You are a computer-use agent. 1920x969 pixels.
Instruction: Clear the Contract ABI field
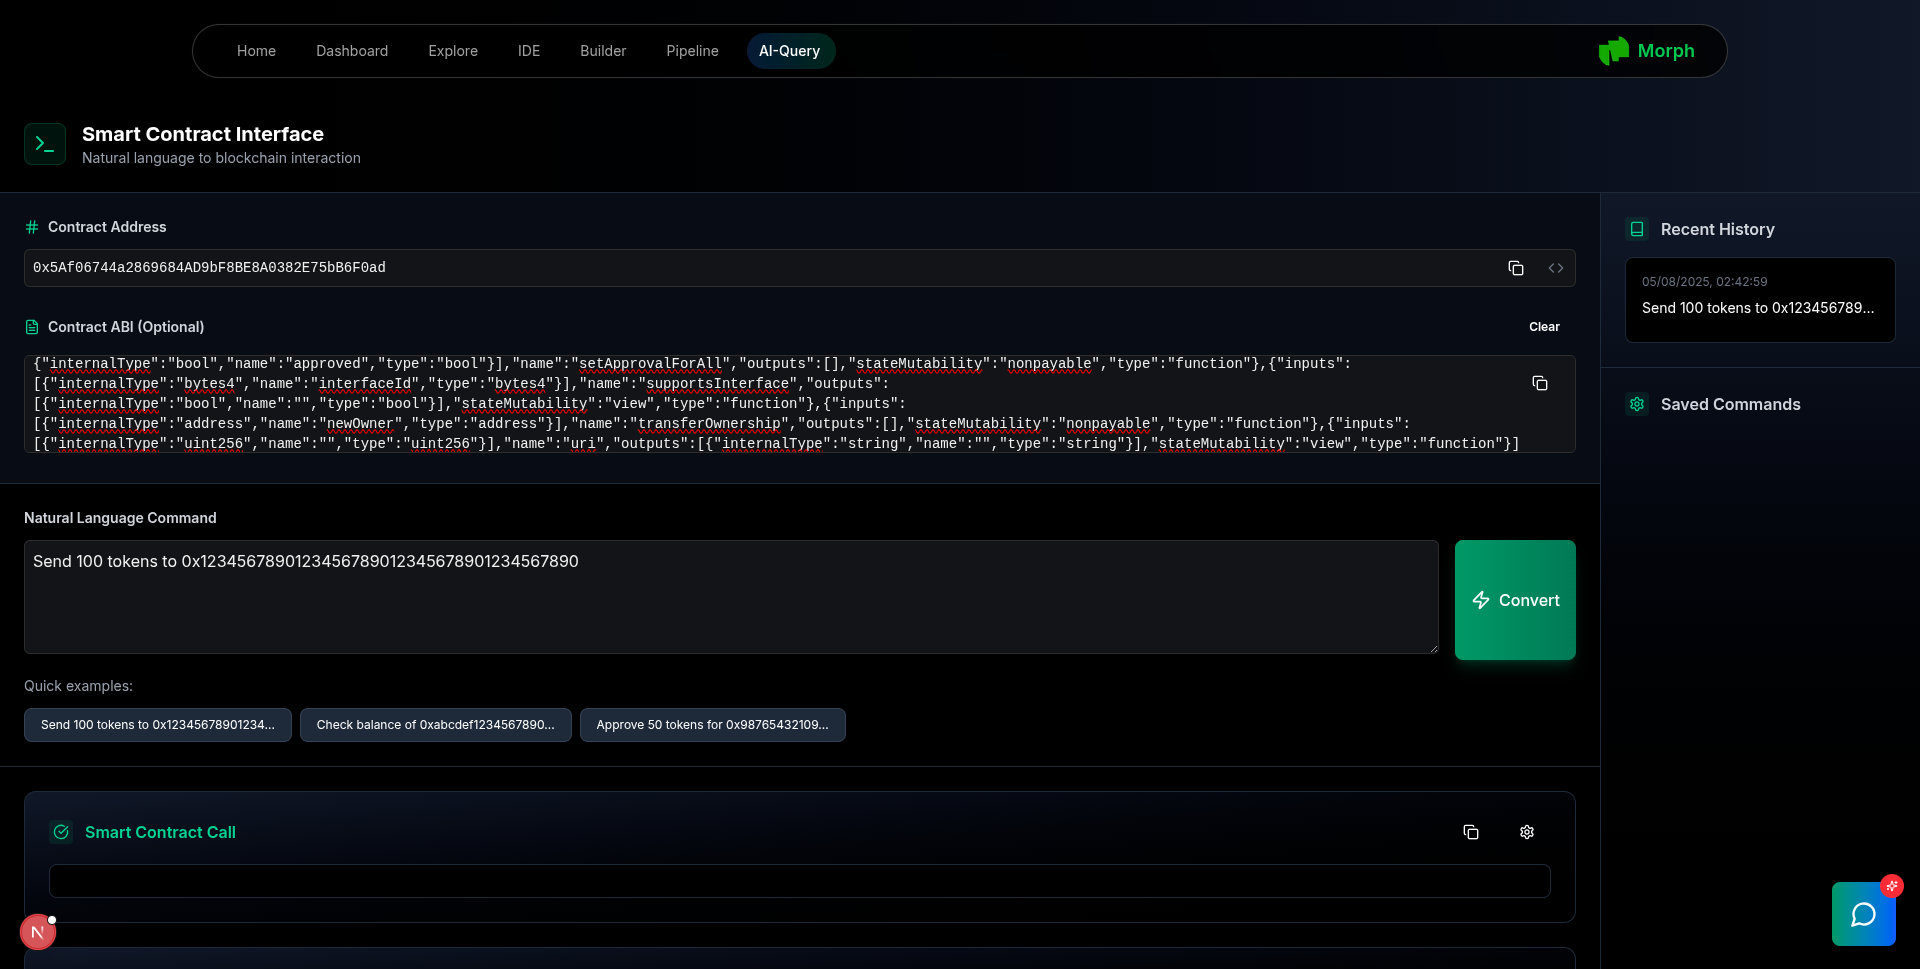click(1544, 327)
